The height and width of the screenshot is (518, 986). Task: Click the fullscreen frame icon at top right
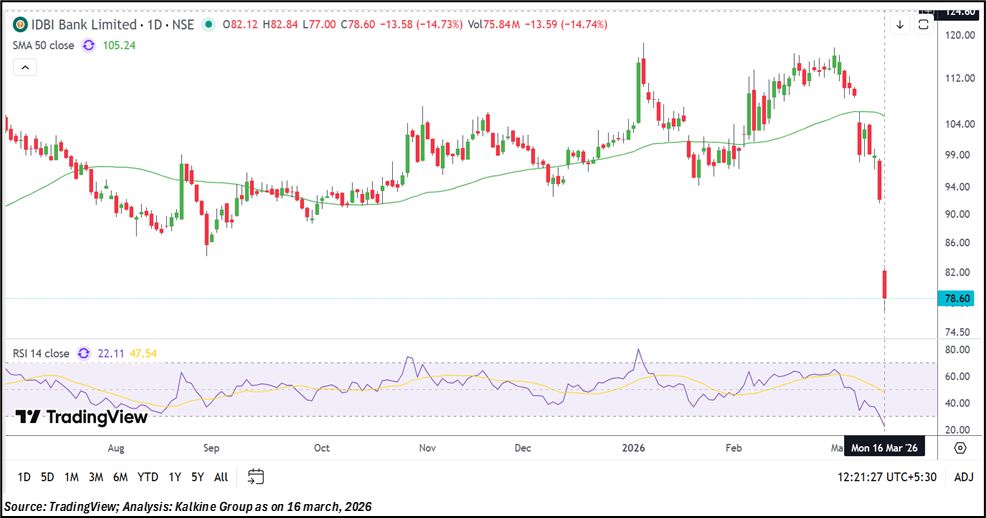(x=925, y=25)
